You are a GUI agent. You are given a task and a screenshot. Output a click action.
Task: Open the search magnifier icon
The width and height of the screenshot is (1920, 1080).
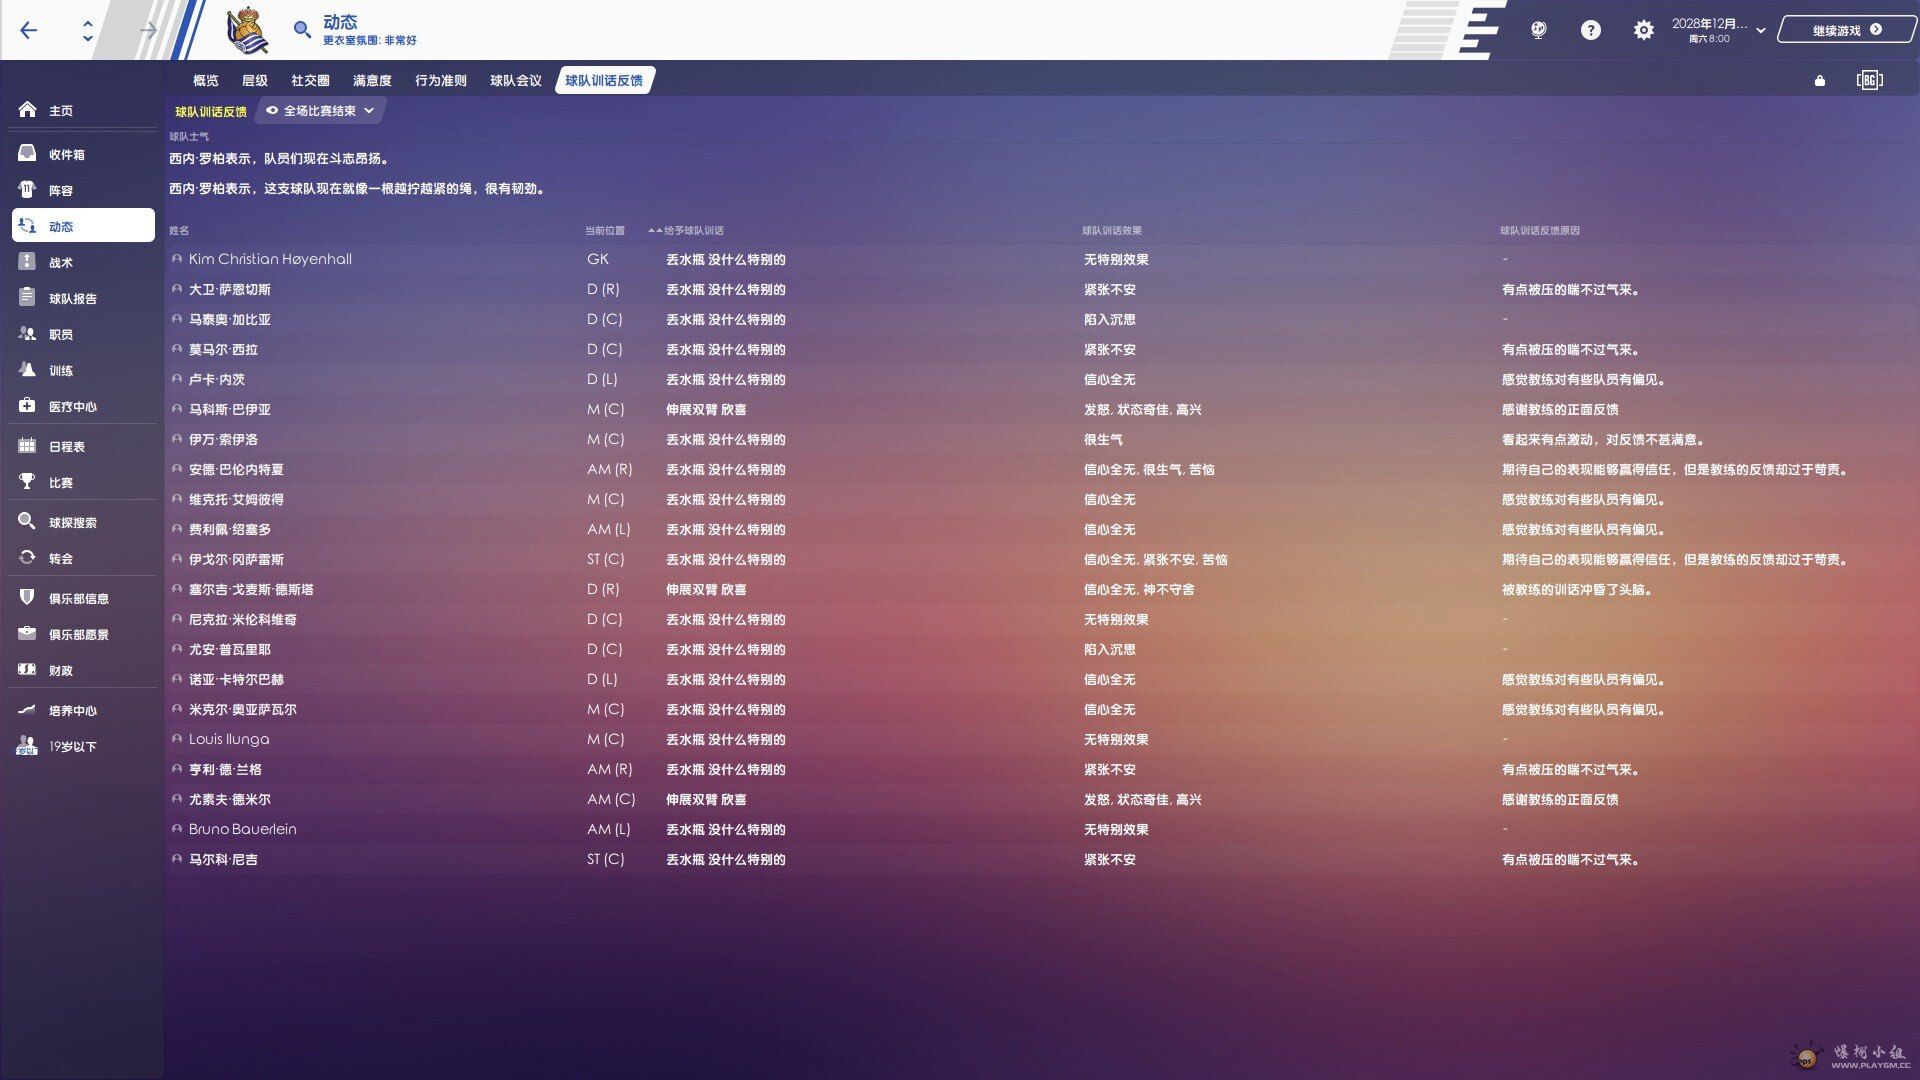302,30
